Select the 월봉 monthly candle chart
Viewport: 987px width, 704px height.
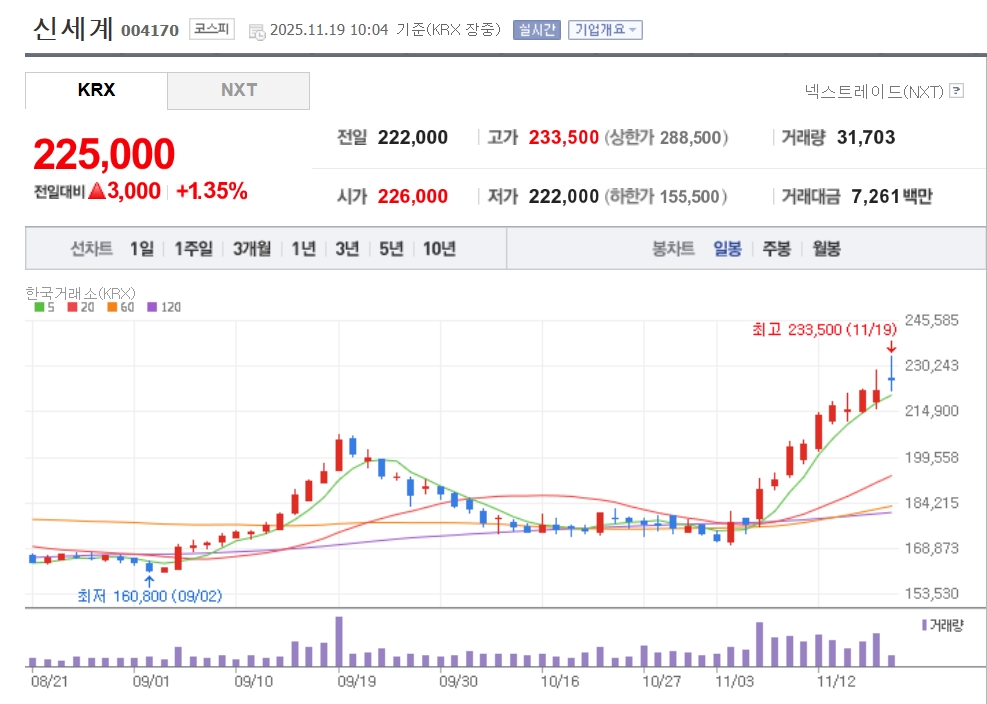point(826,249)
